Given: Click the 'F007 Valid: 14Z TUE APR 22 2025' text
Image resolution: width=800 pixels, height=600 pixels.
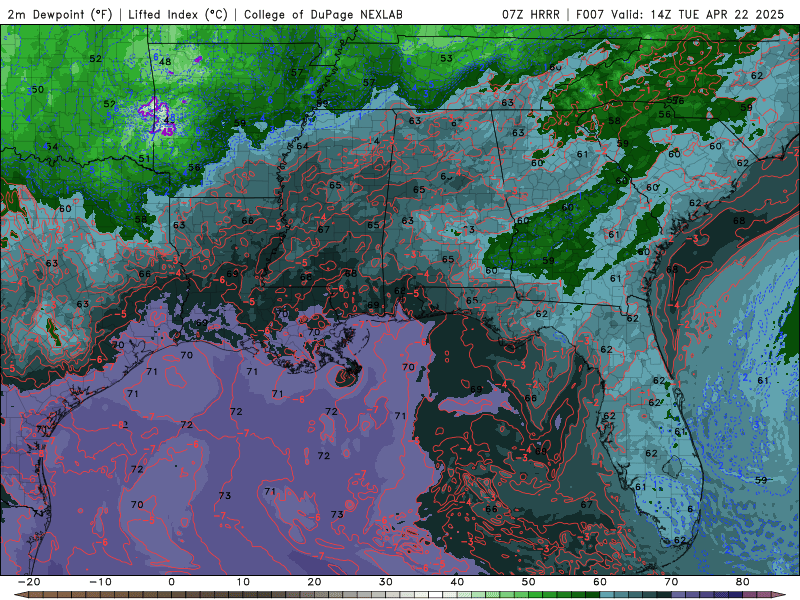Looking at the screenshot, I should pyautogui.click(x=680, y=14).
